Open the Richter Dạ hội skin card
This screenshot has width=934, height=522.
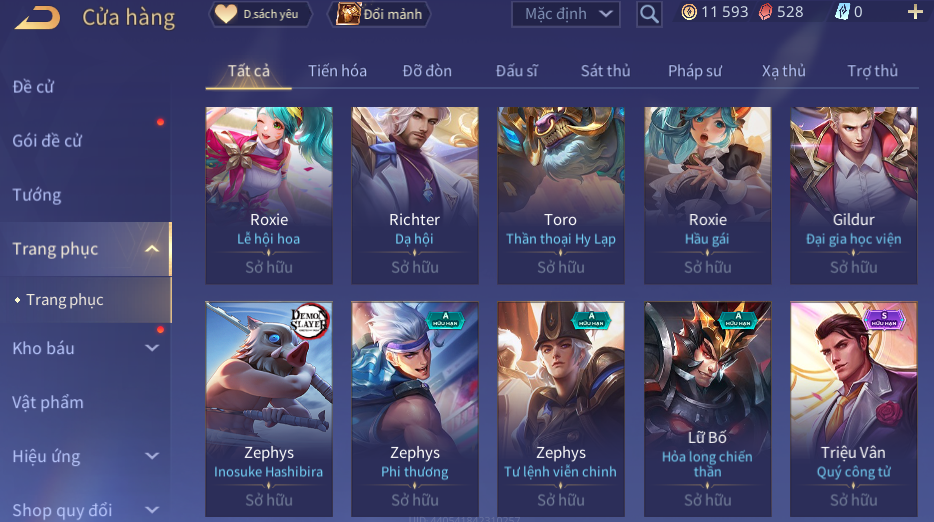click(x=415, y=195)
